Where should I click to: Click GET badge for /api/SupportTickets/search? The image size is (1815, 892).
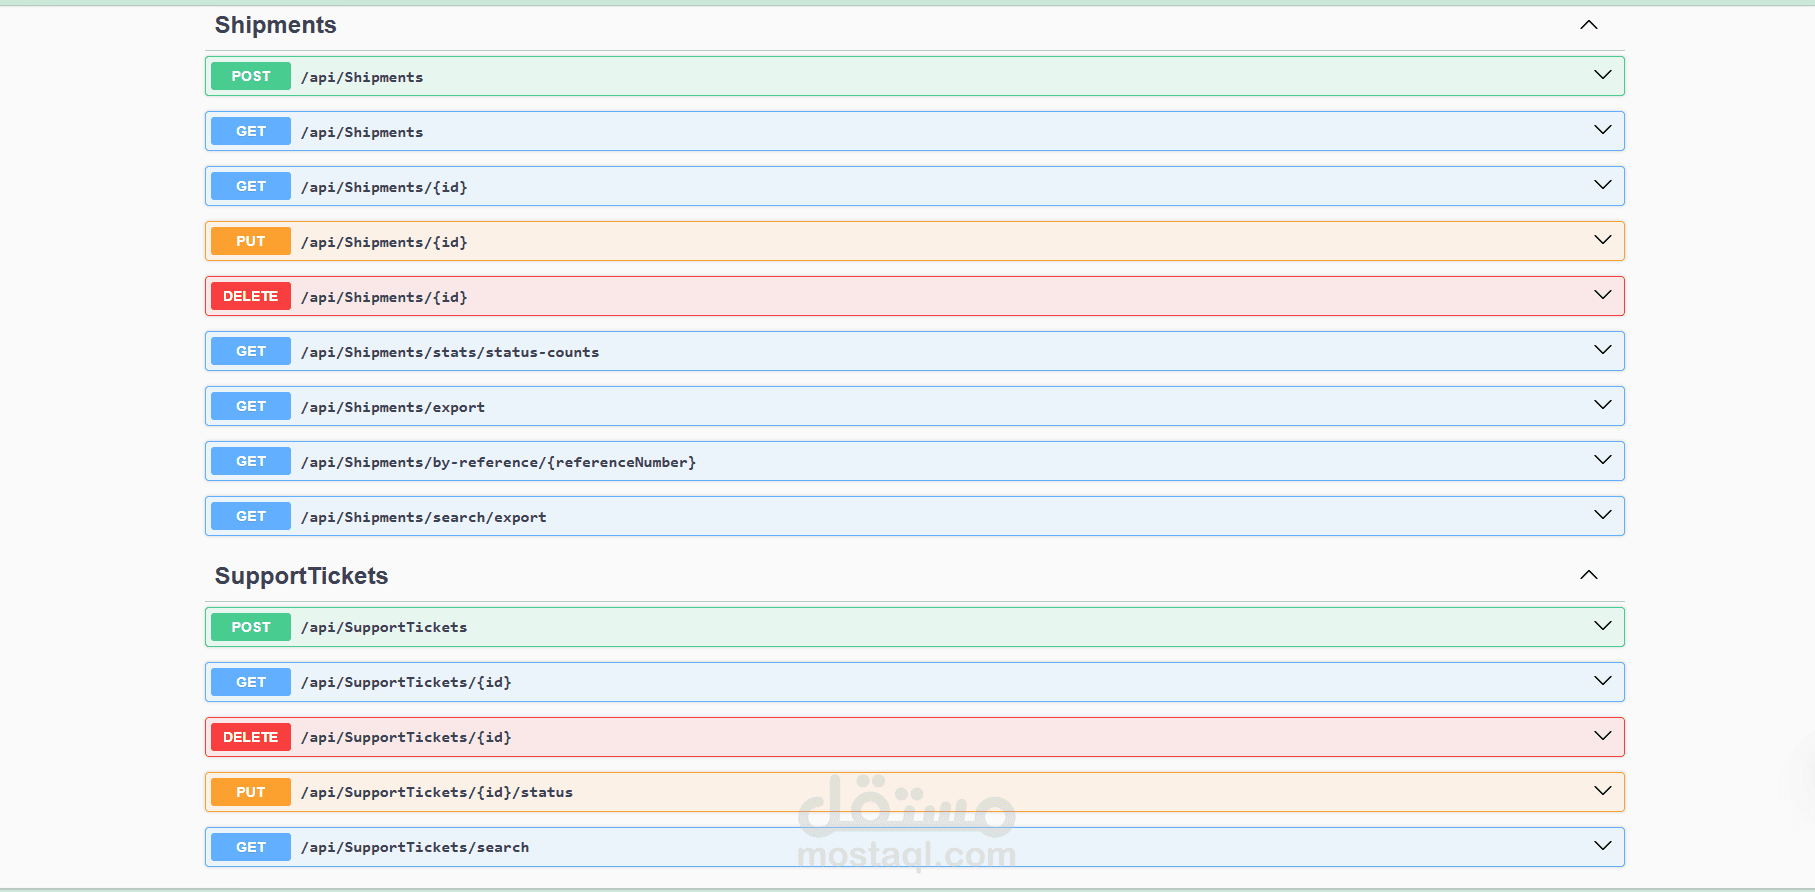tap(251, 847)
